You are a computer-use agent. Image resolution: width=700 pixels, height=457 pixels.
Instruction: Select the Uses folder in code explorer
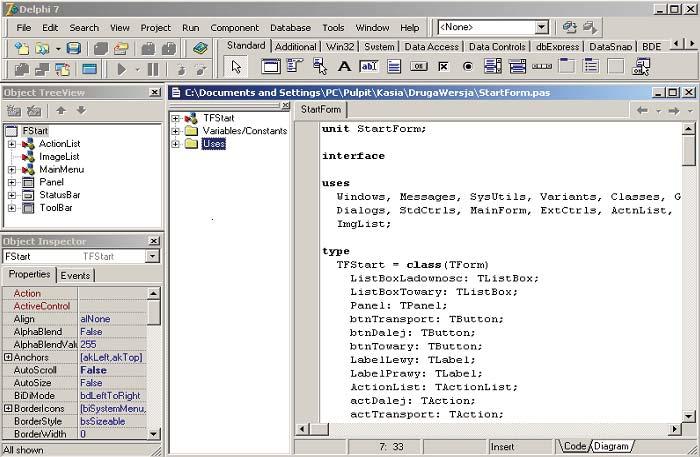coord(213,144)
